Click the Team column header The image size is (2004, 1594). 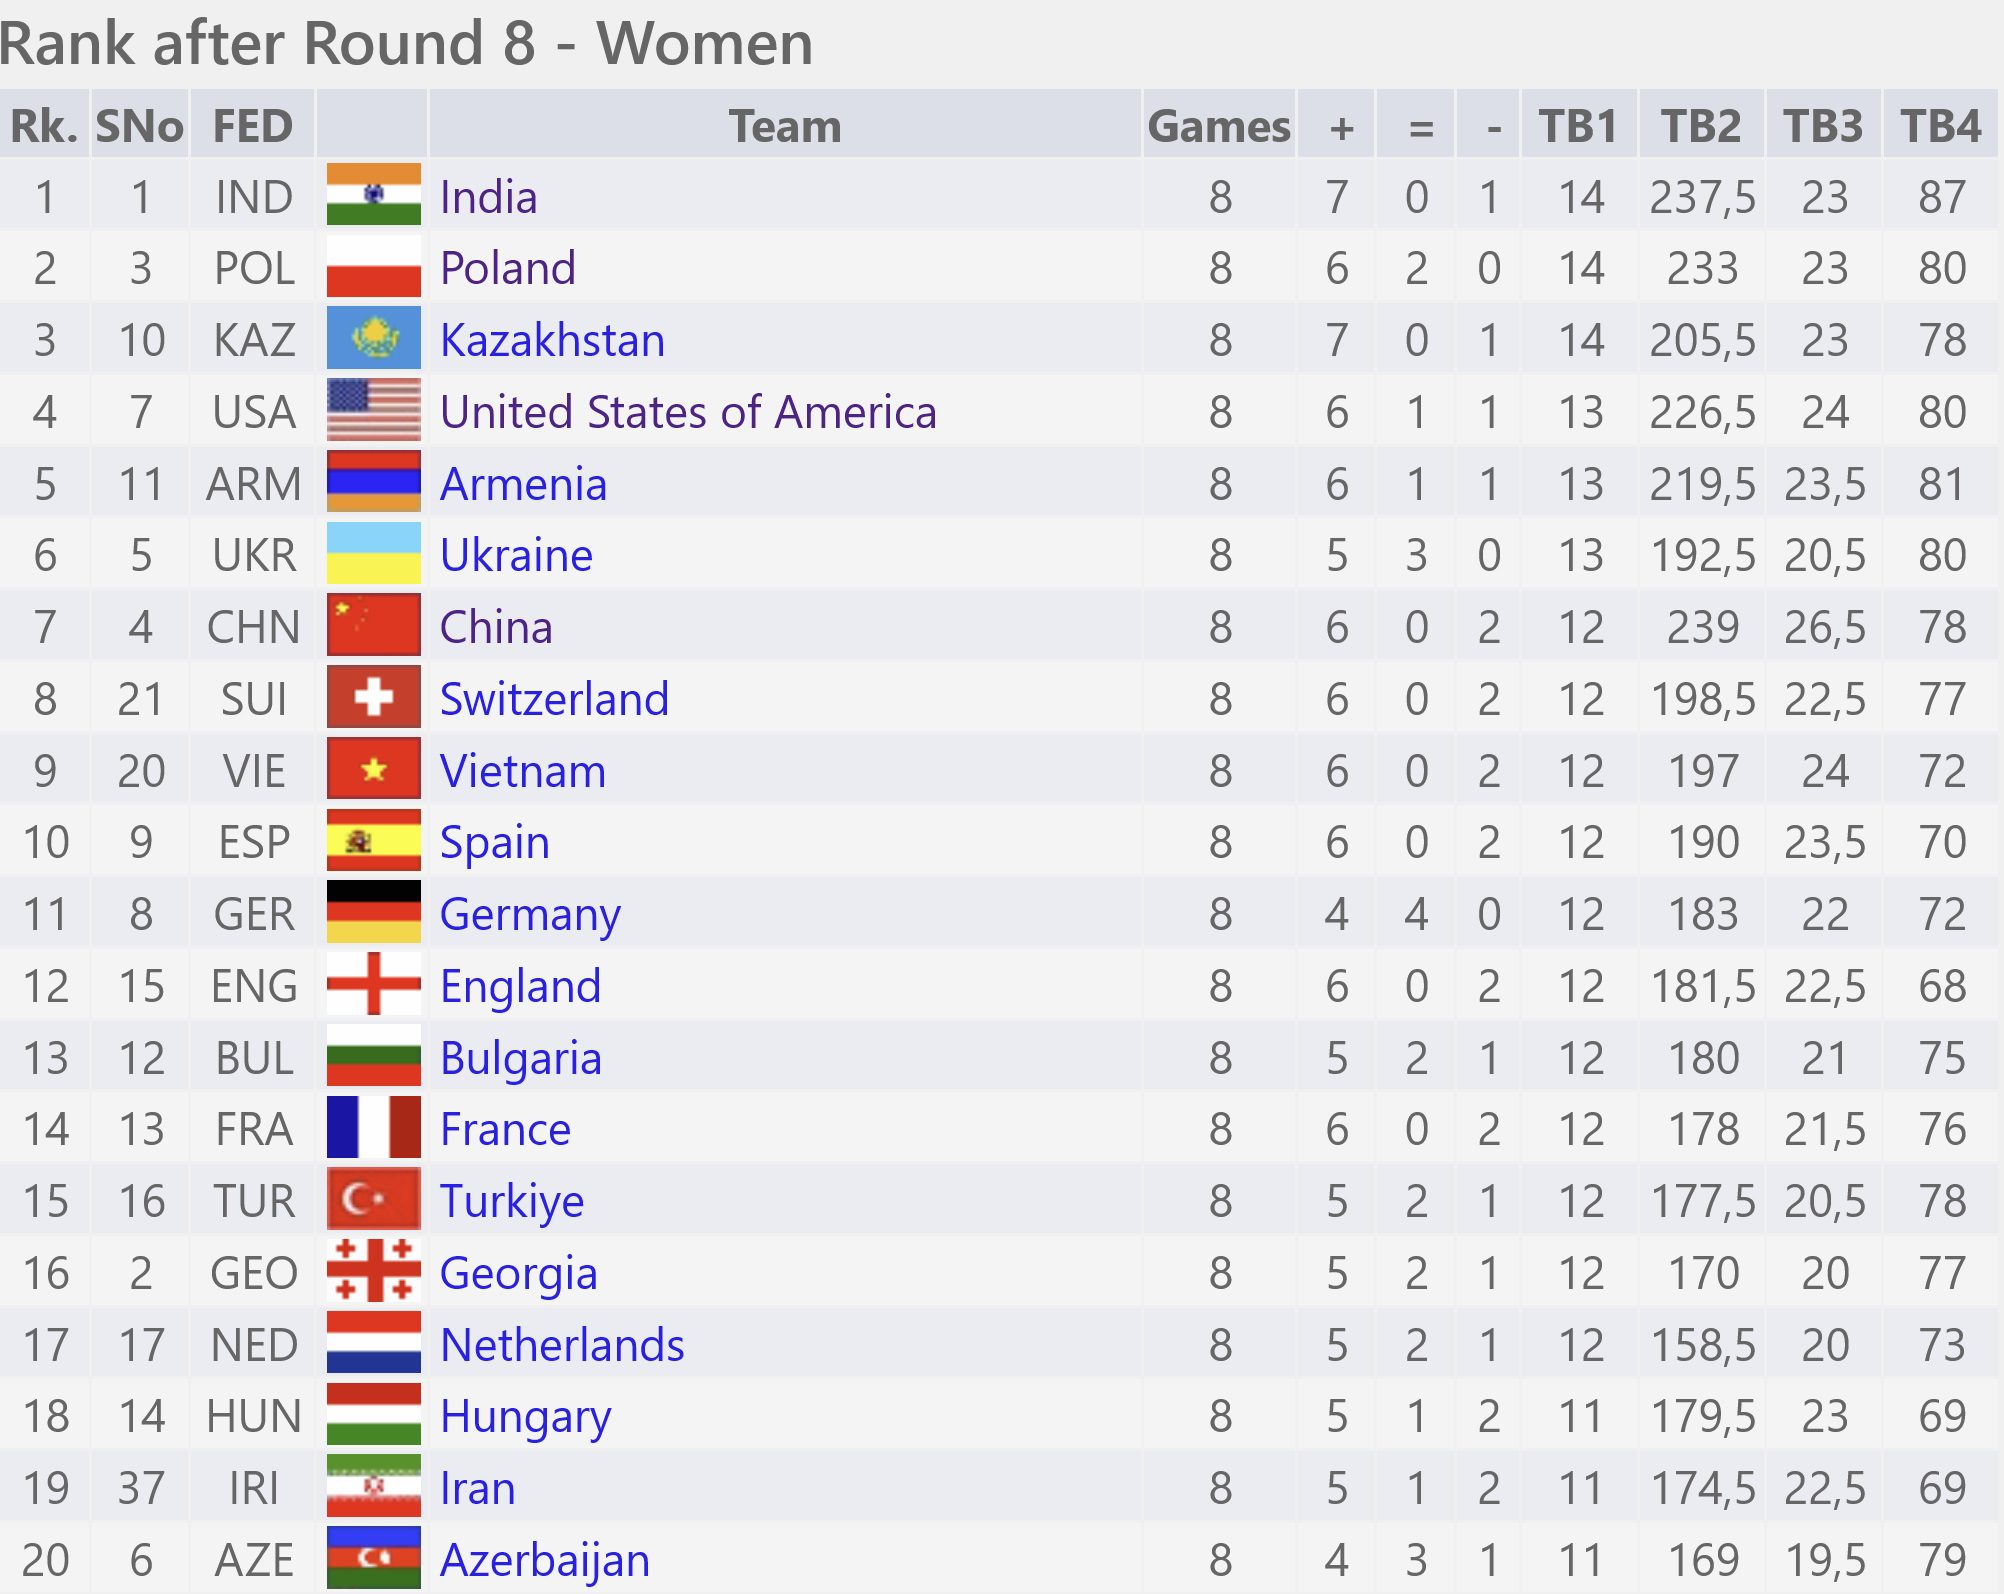pyautogui.click(x=785, y=126)
